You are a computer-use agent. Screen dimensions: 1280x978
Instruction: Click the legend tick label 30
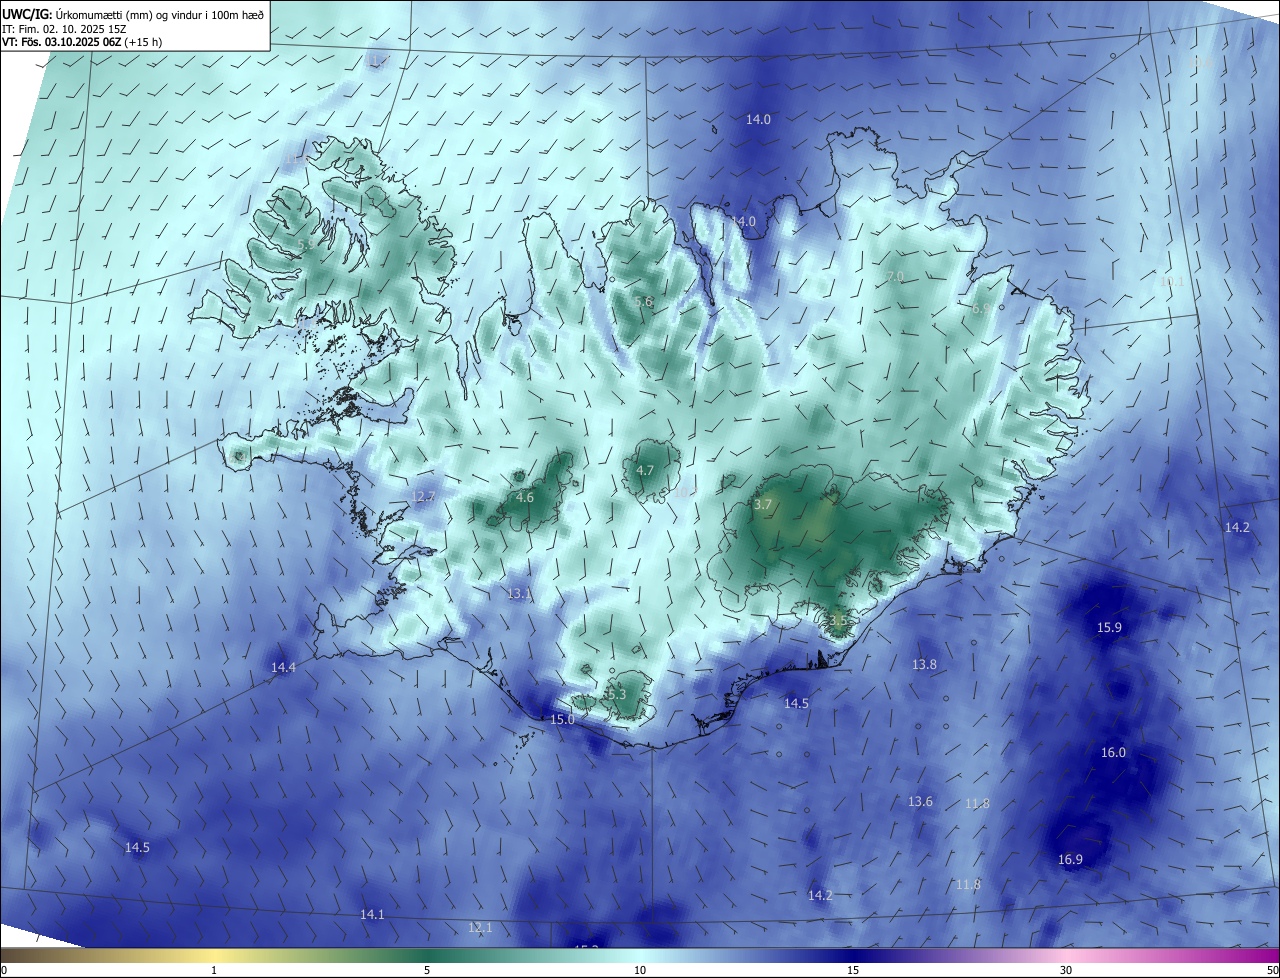pyautogui.click(x=1066, y=970)
